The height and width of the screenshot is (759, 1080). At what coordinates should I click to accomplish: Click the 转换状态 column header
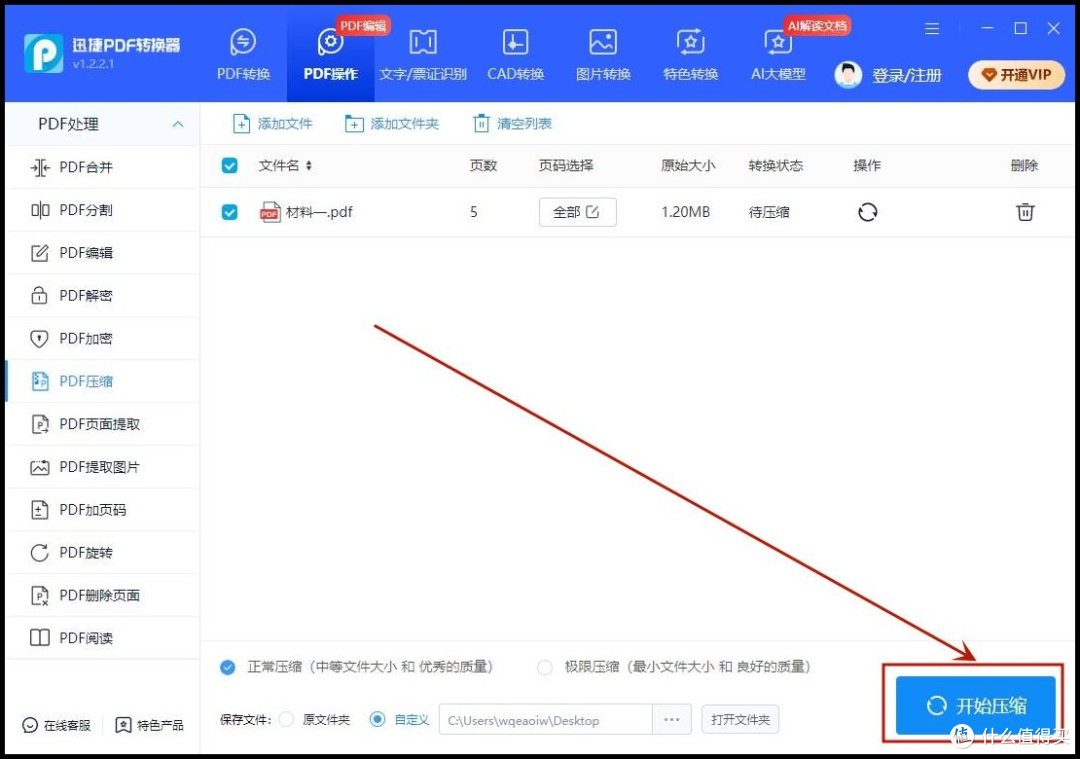coord(776,165)
